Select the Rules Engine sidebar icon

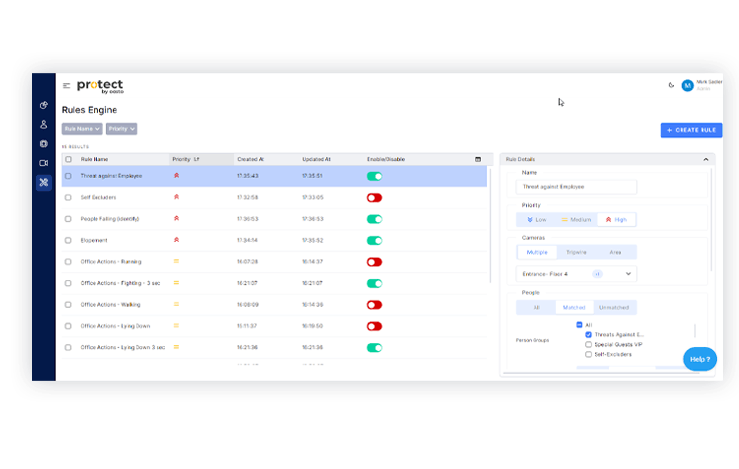43,182
